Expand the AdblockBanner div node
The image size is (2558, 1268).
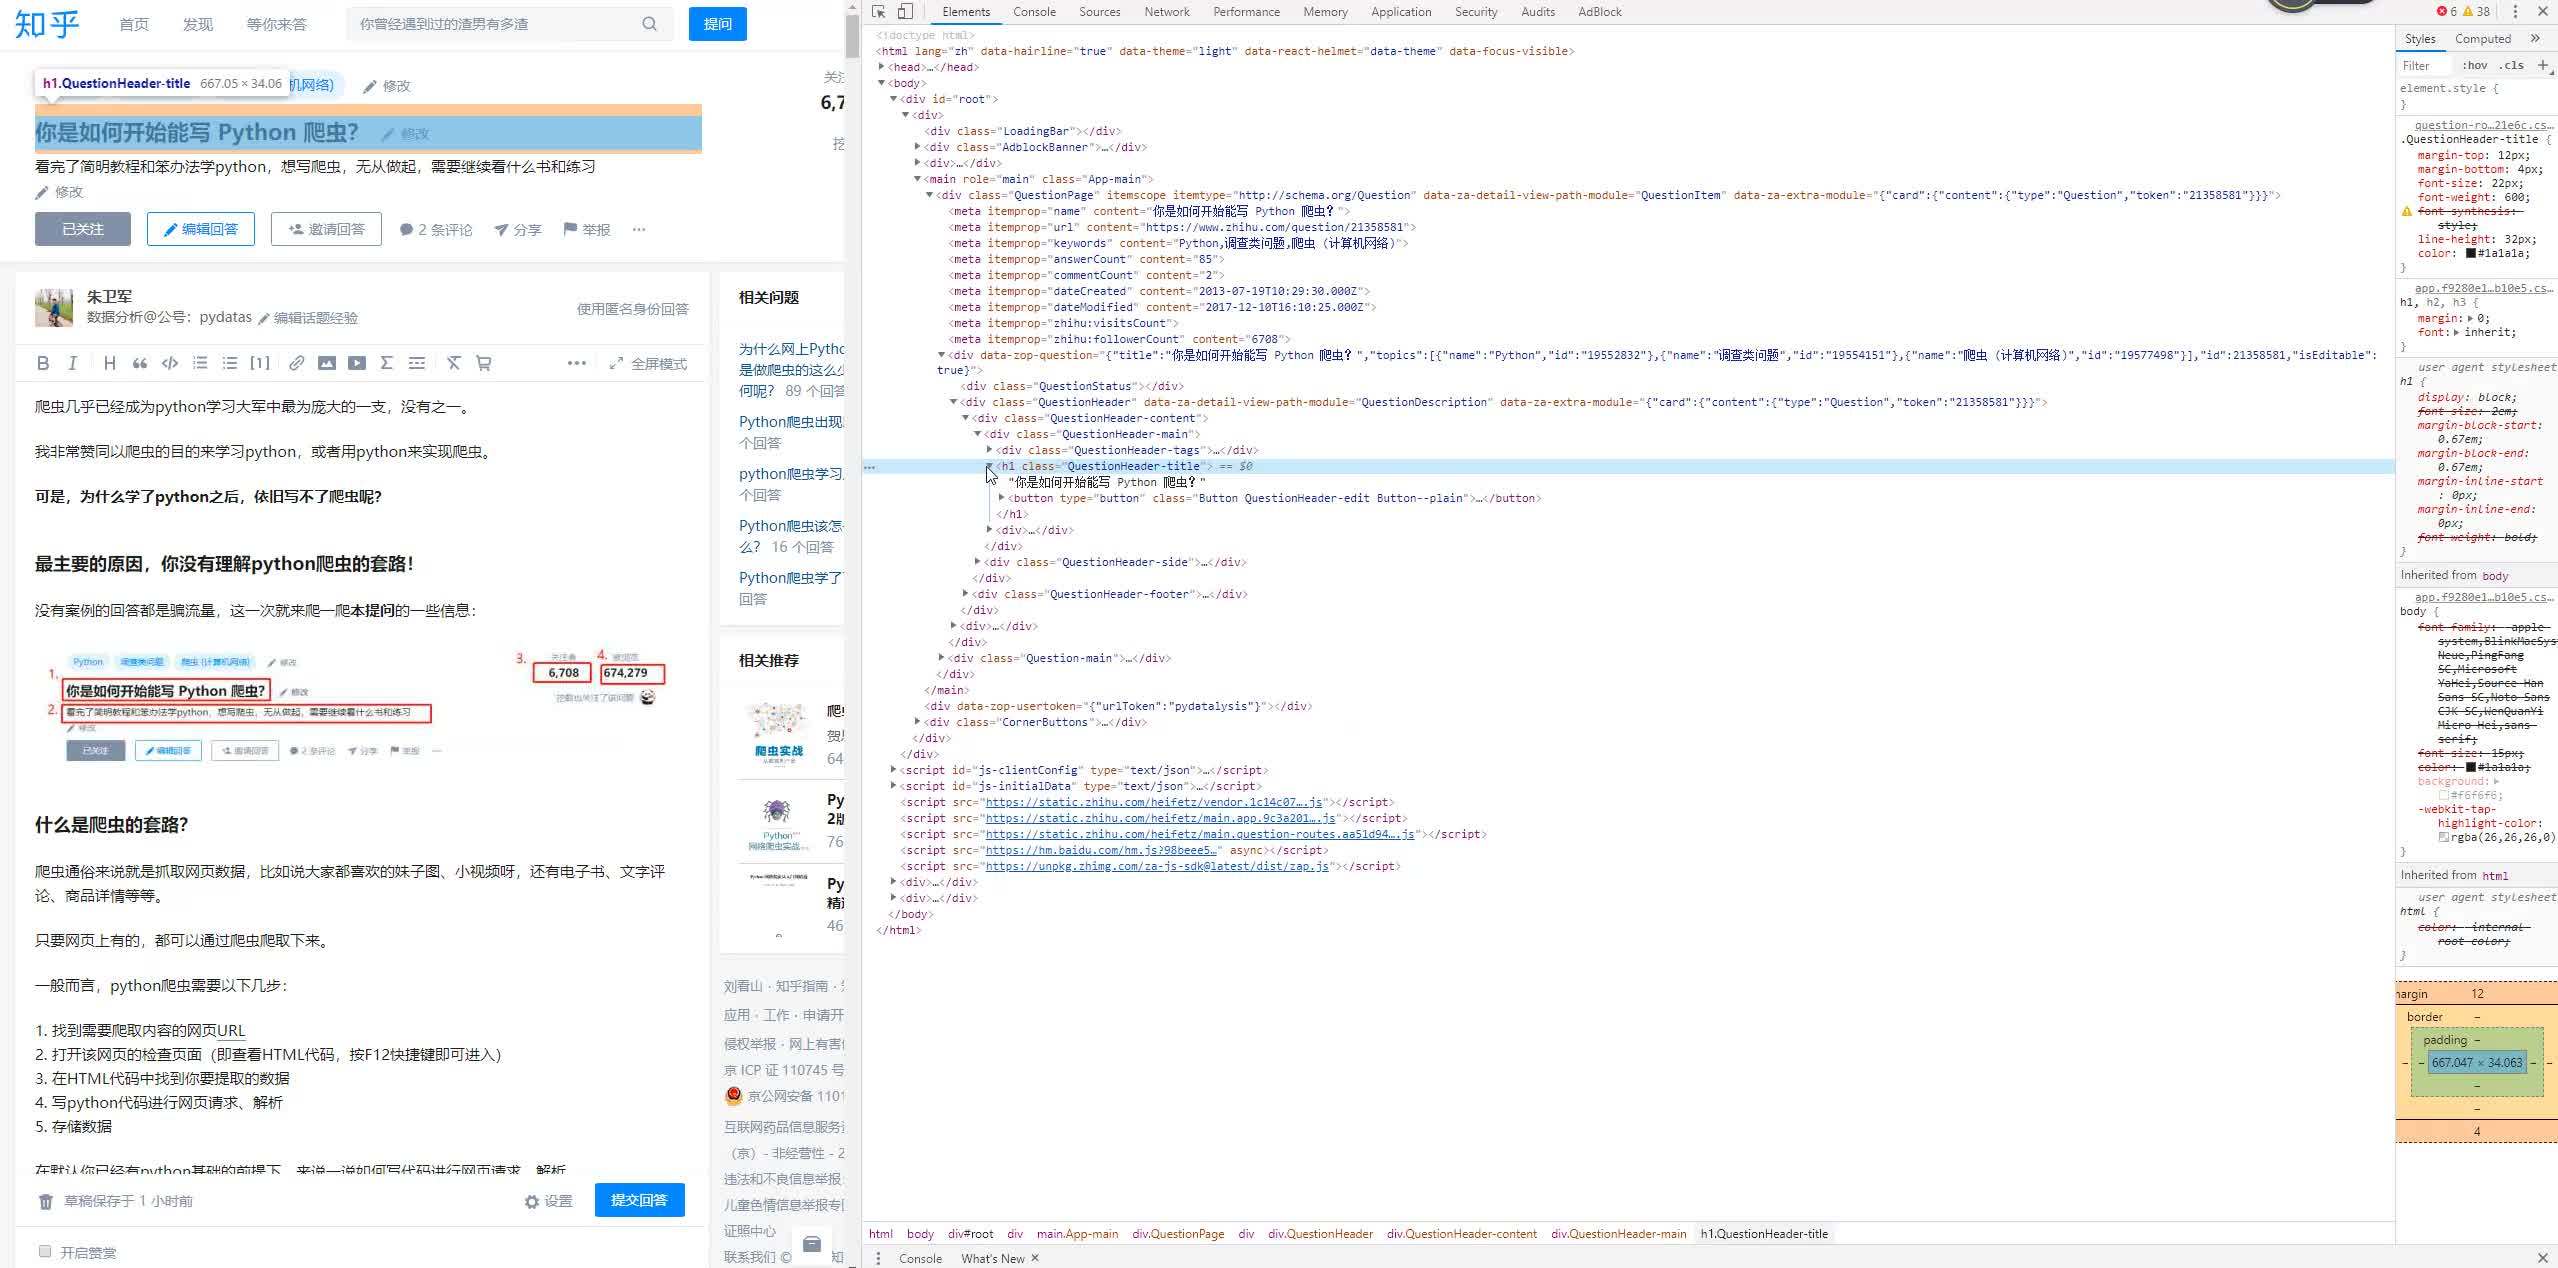click(918, 147)
